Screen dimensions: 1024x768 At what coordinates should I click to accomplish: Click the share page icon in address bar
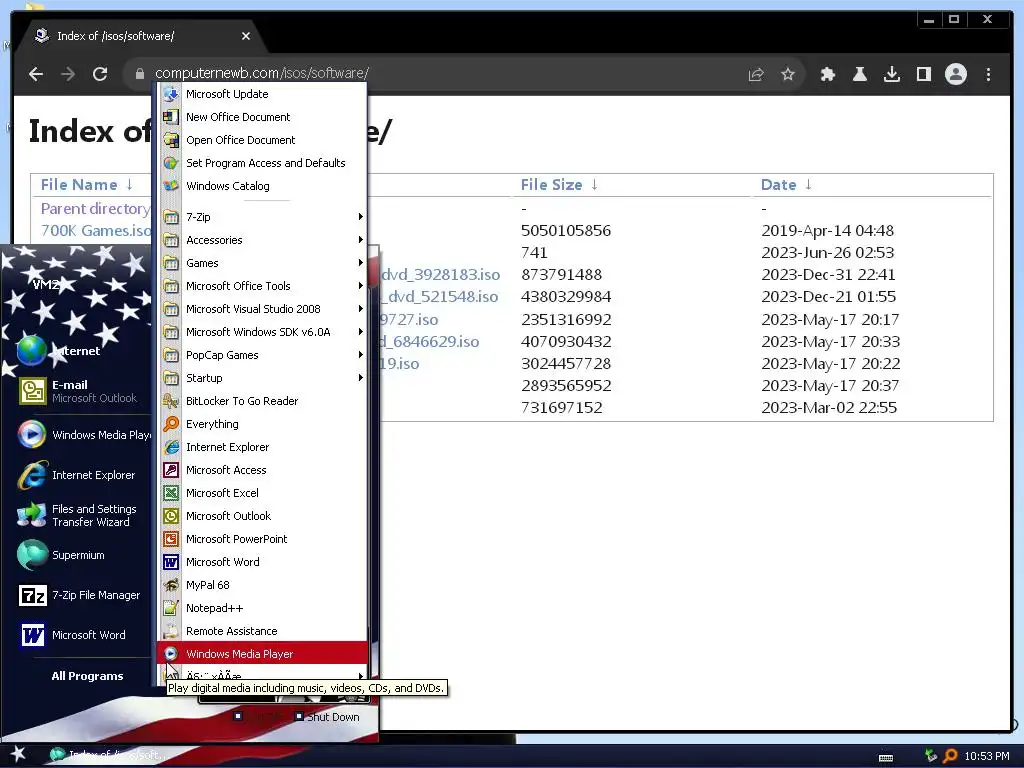tap(756, 74)
